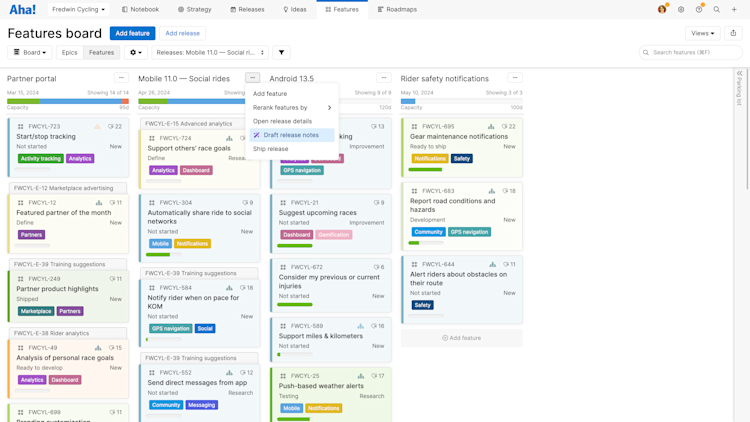The image size is (750, 422).
Task: Open the Ideas tab
Action: point(295,9)
